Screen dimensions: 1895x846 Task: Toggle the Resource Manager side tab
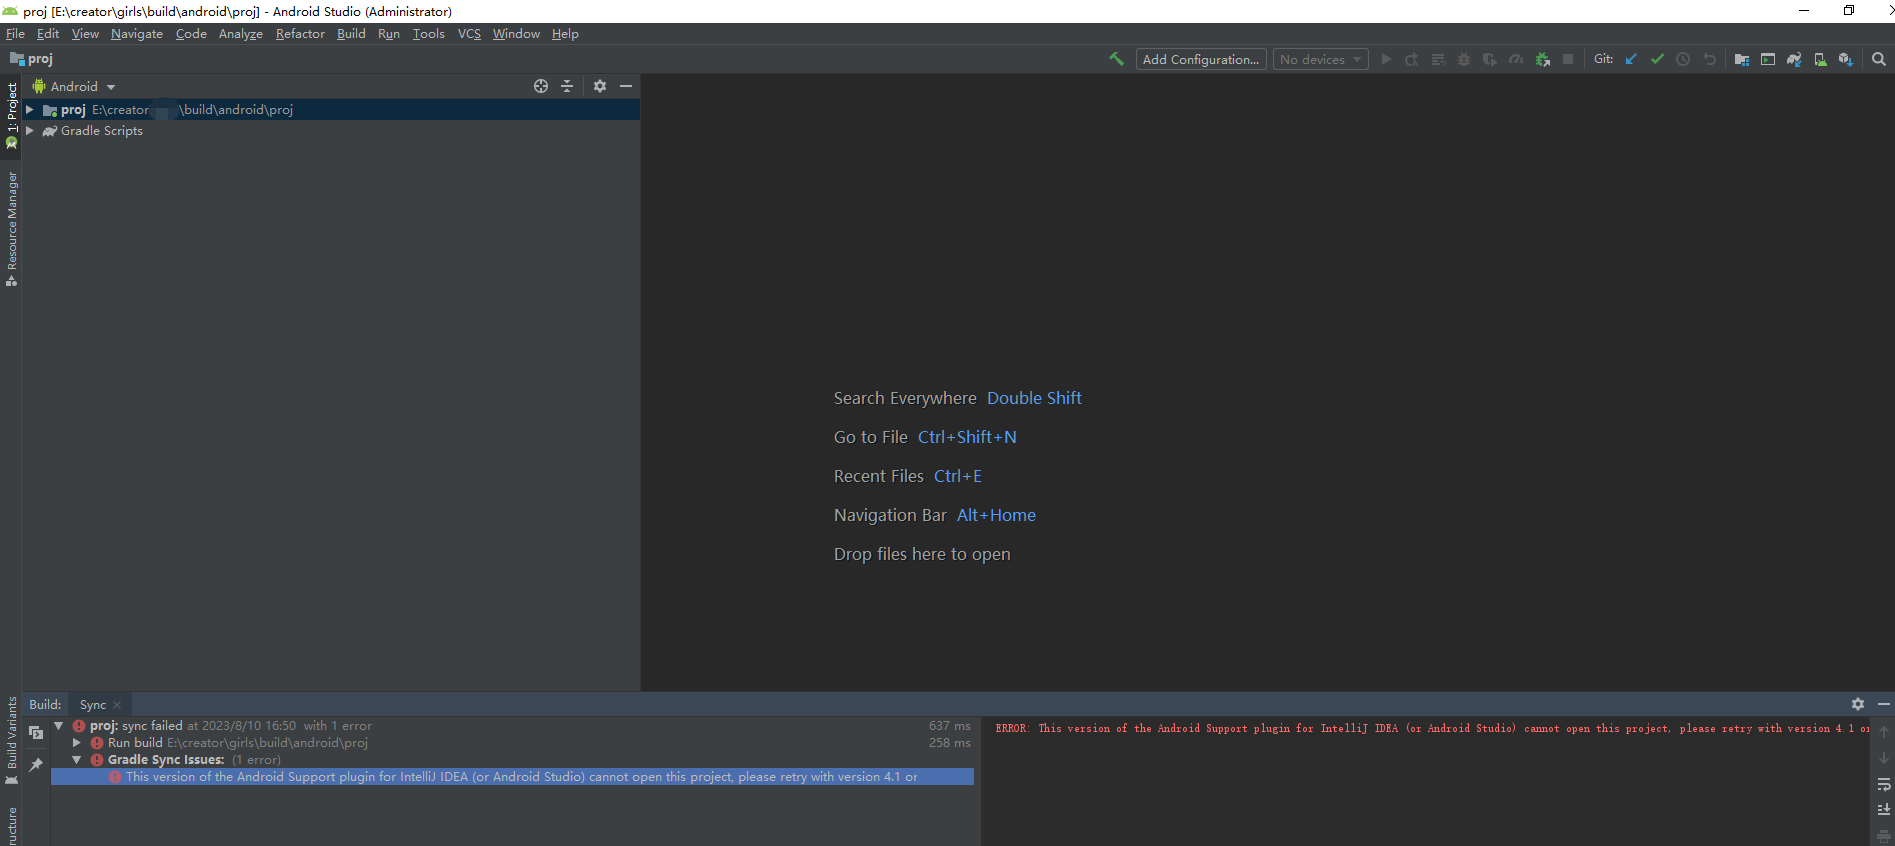[11, 229]
